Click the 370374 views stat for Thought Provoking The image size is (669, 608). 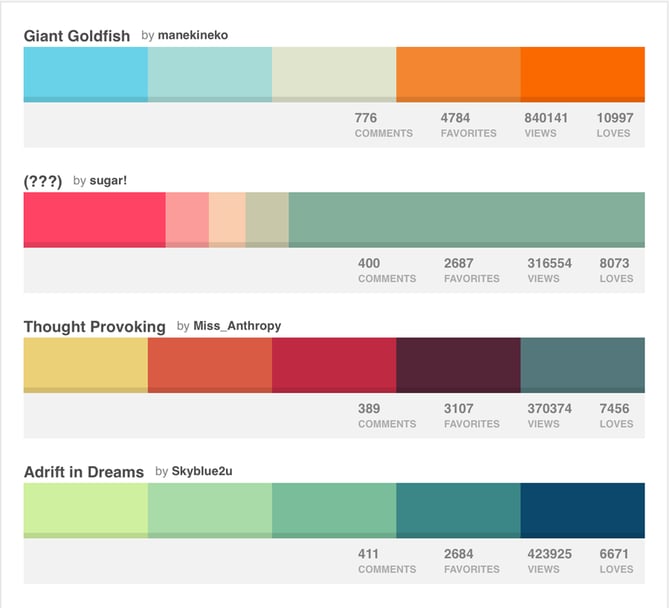click(549, 415)
